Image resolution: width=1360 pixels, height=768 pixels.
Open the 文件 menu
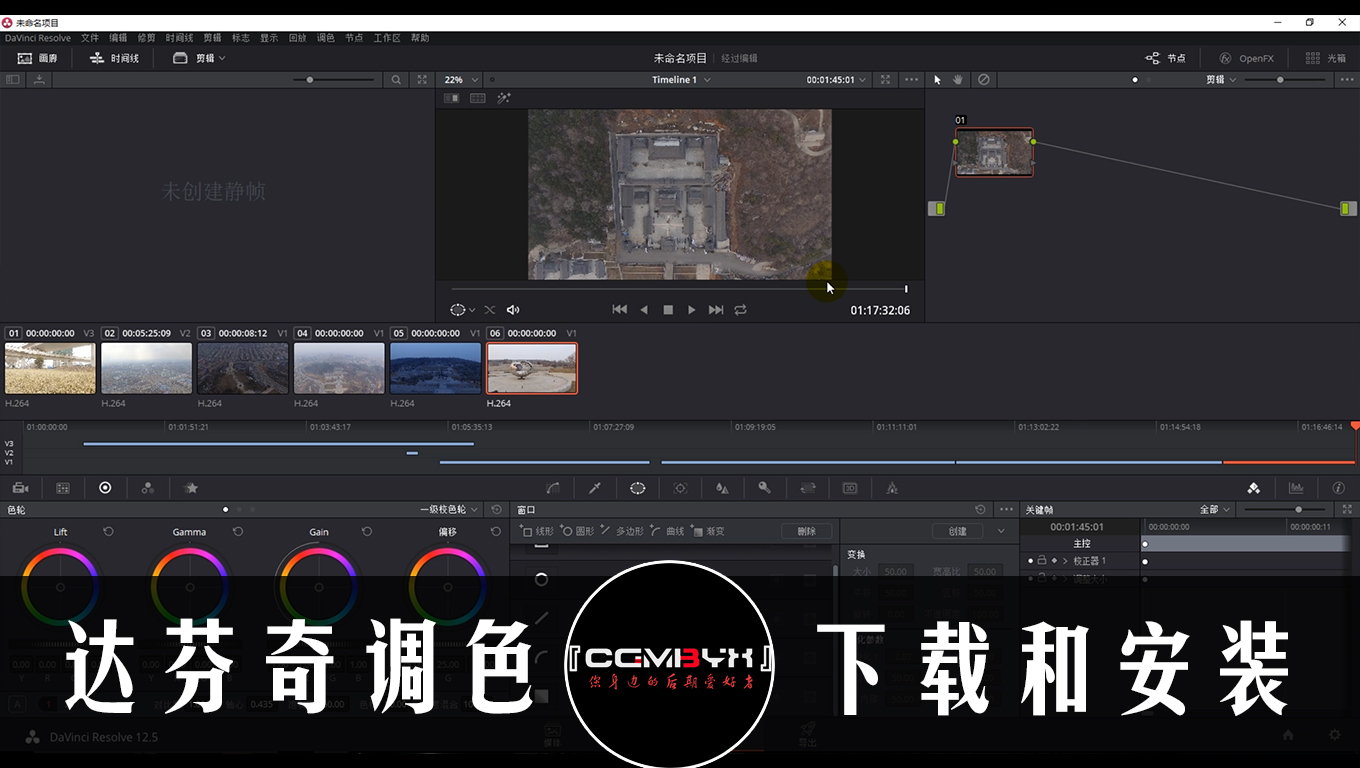90,38
